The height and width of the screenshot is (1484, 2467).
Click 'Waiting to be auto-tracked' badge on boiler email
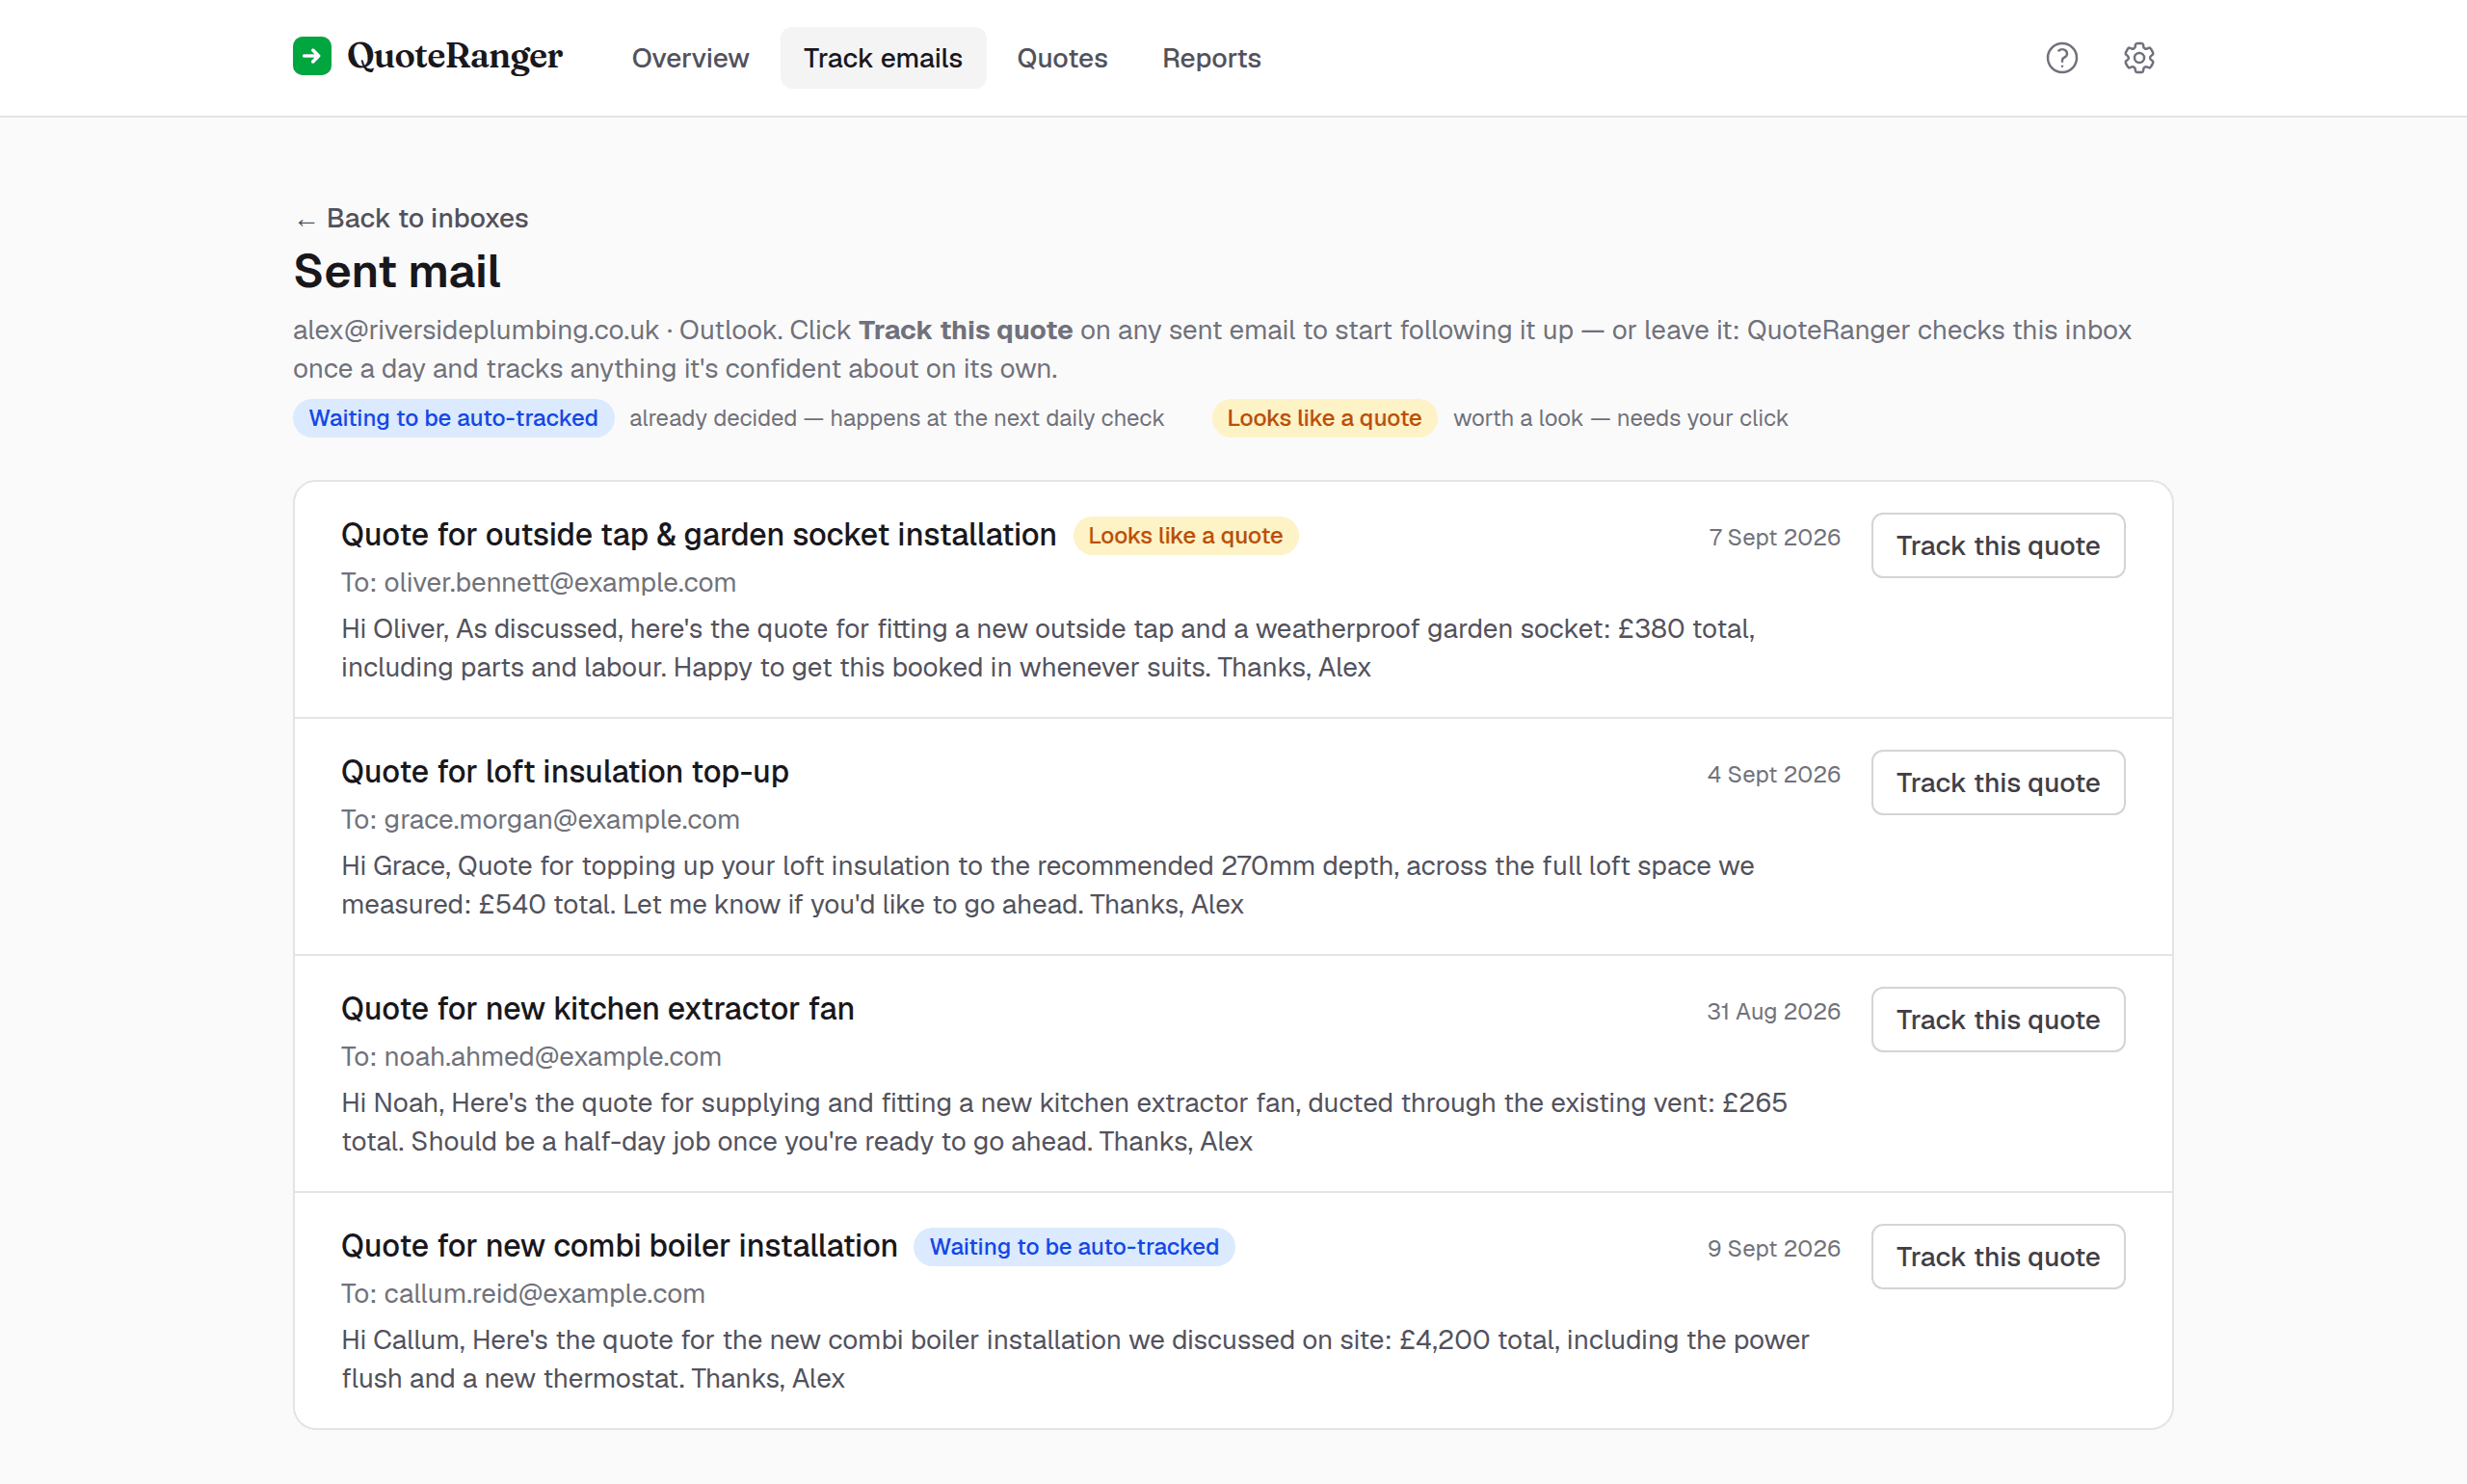click(x=1073, y=1246)
